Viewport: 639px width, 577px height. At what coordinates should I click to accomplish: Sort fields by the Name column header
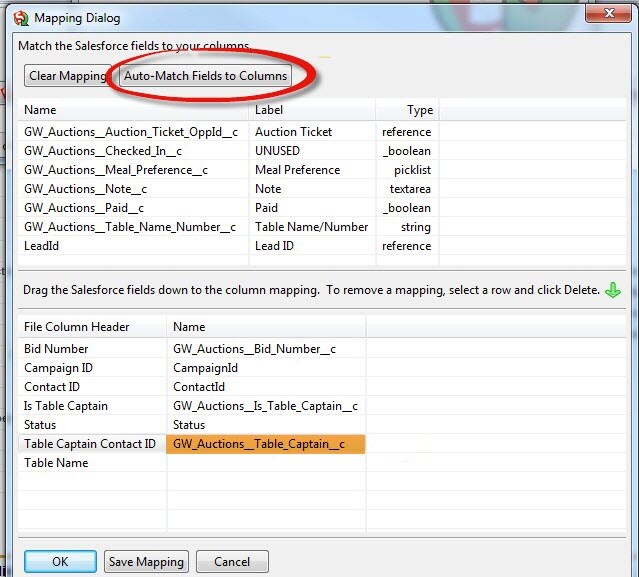coord(133,110)
